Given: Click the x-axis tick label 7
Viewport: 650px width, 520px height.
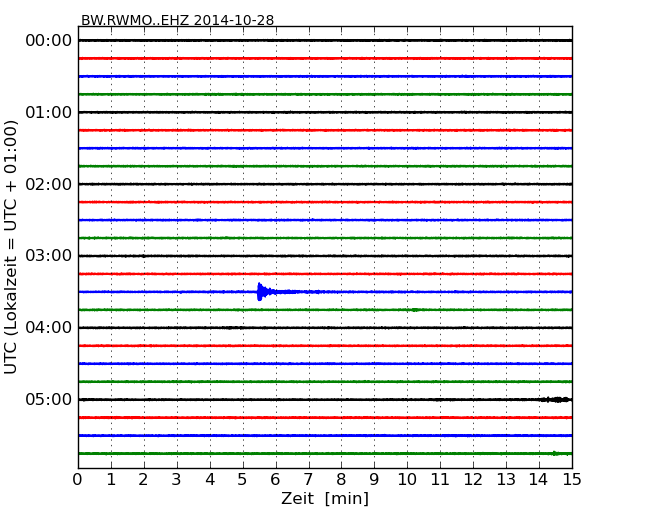Looking at the screenshot, I should point(308,480).
